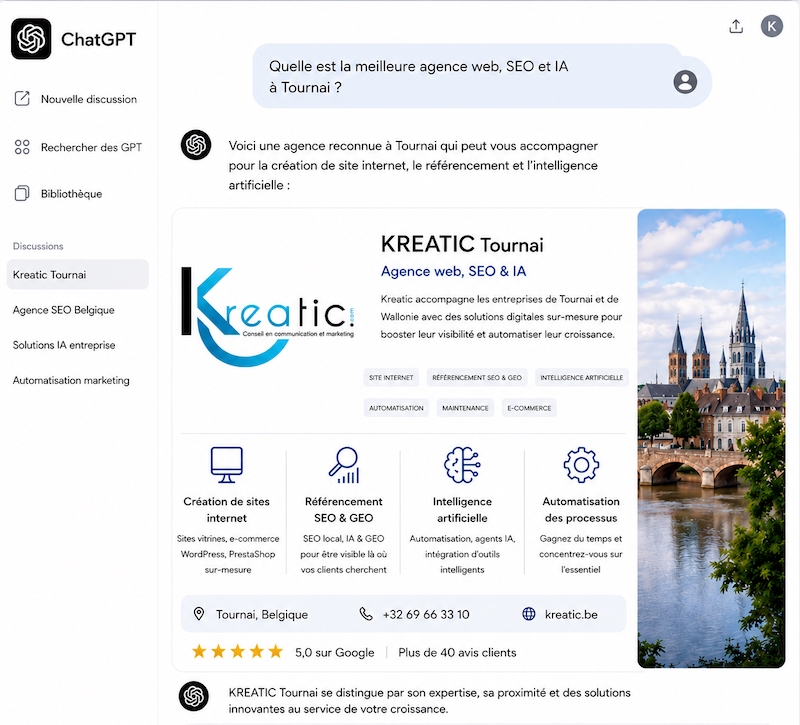
Task: Click the RÉFÉRENCEMENT SEO & GEO tag
Action: point(477,378)
